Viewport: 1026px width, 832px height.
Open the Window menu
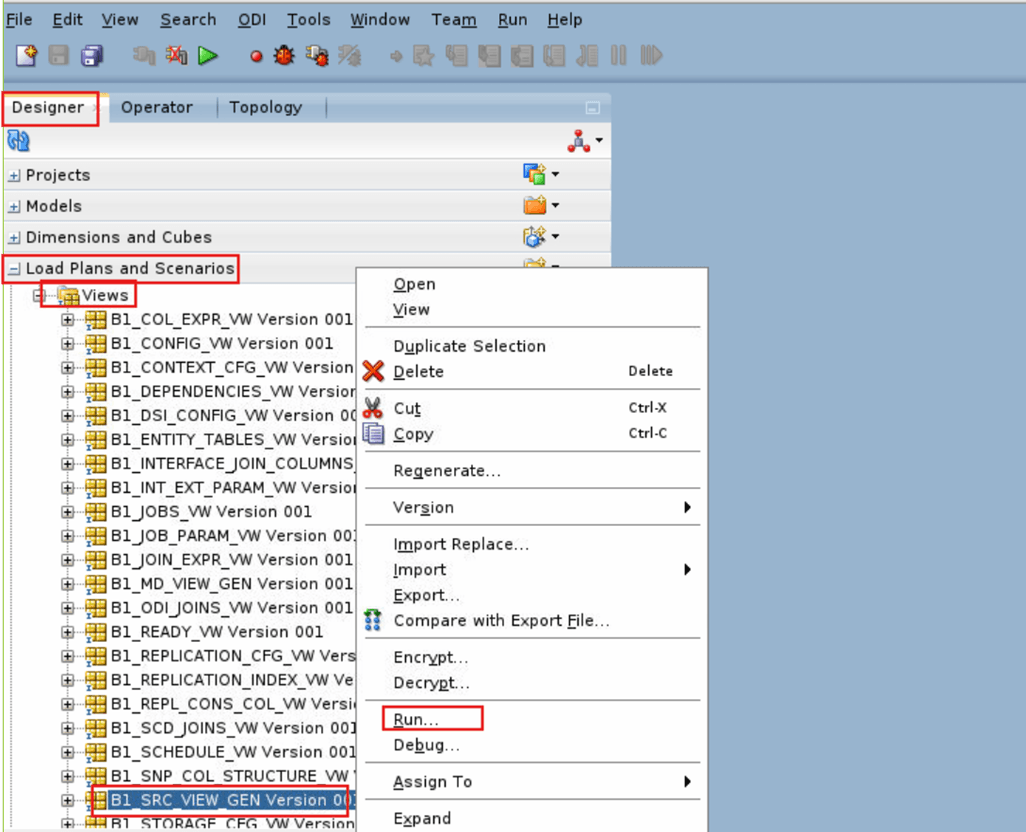[x=380, y=20]
